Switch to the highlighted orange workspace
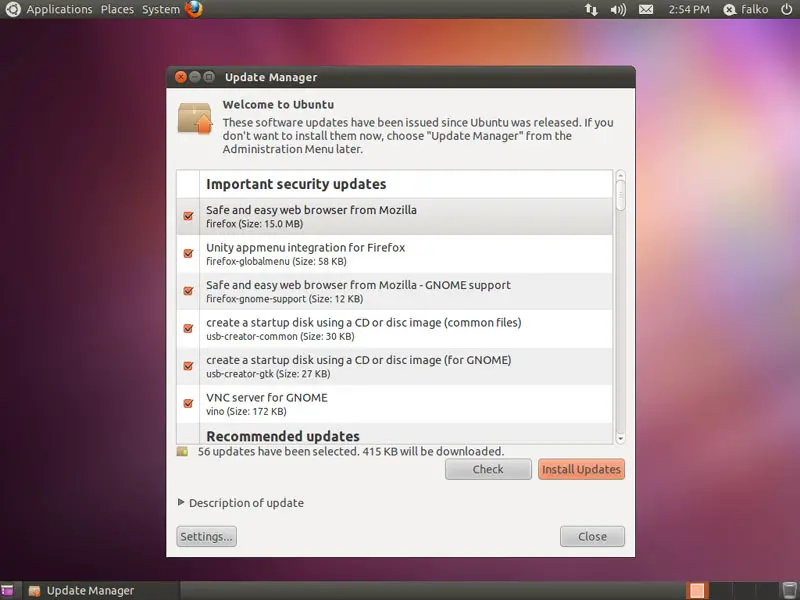The width and height of the screenshot is (800, 600). pos(697,591)
